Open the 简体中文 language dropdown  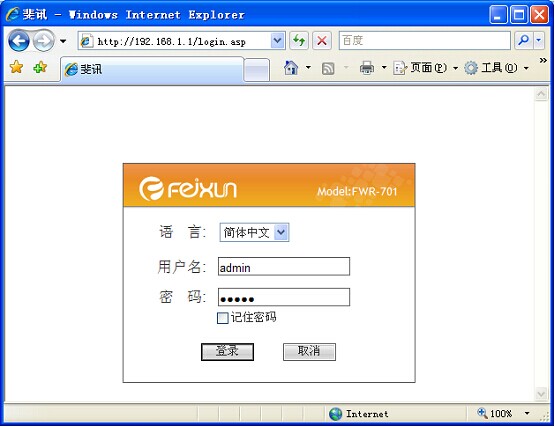(x=254, y=232)
